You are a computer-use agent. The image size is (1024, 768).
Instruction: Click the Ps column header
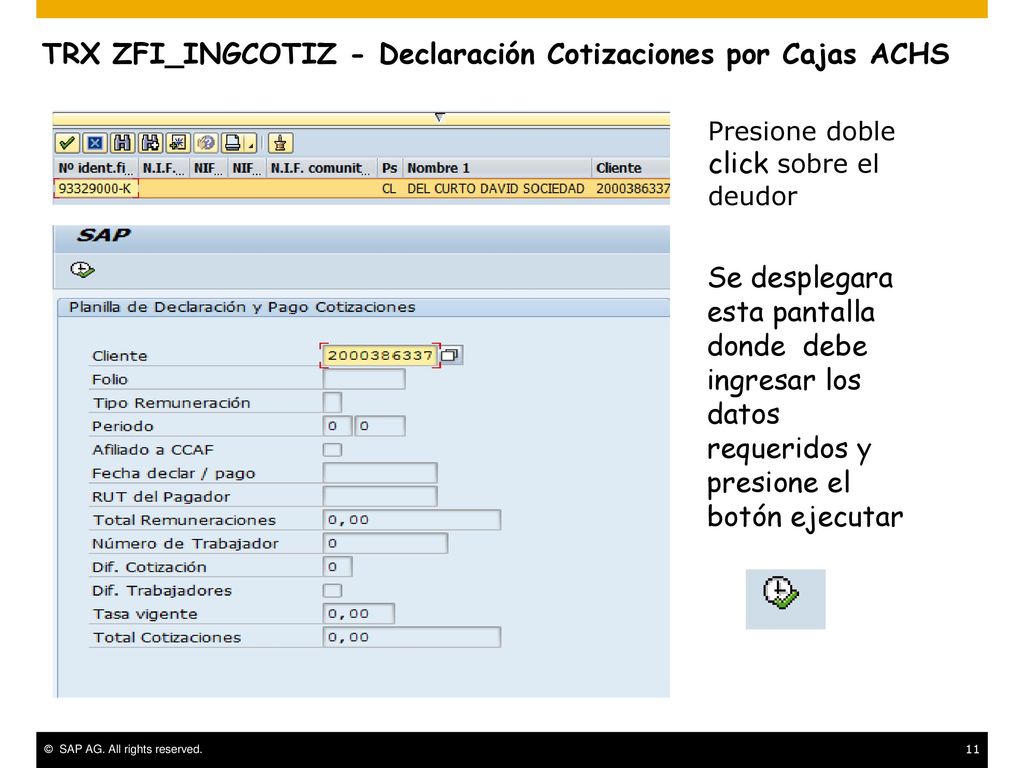[x=390, y=168]
